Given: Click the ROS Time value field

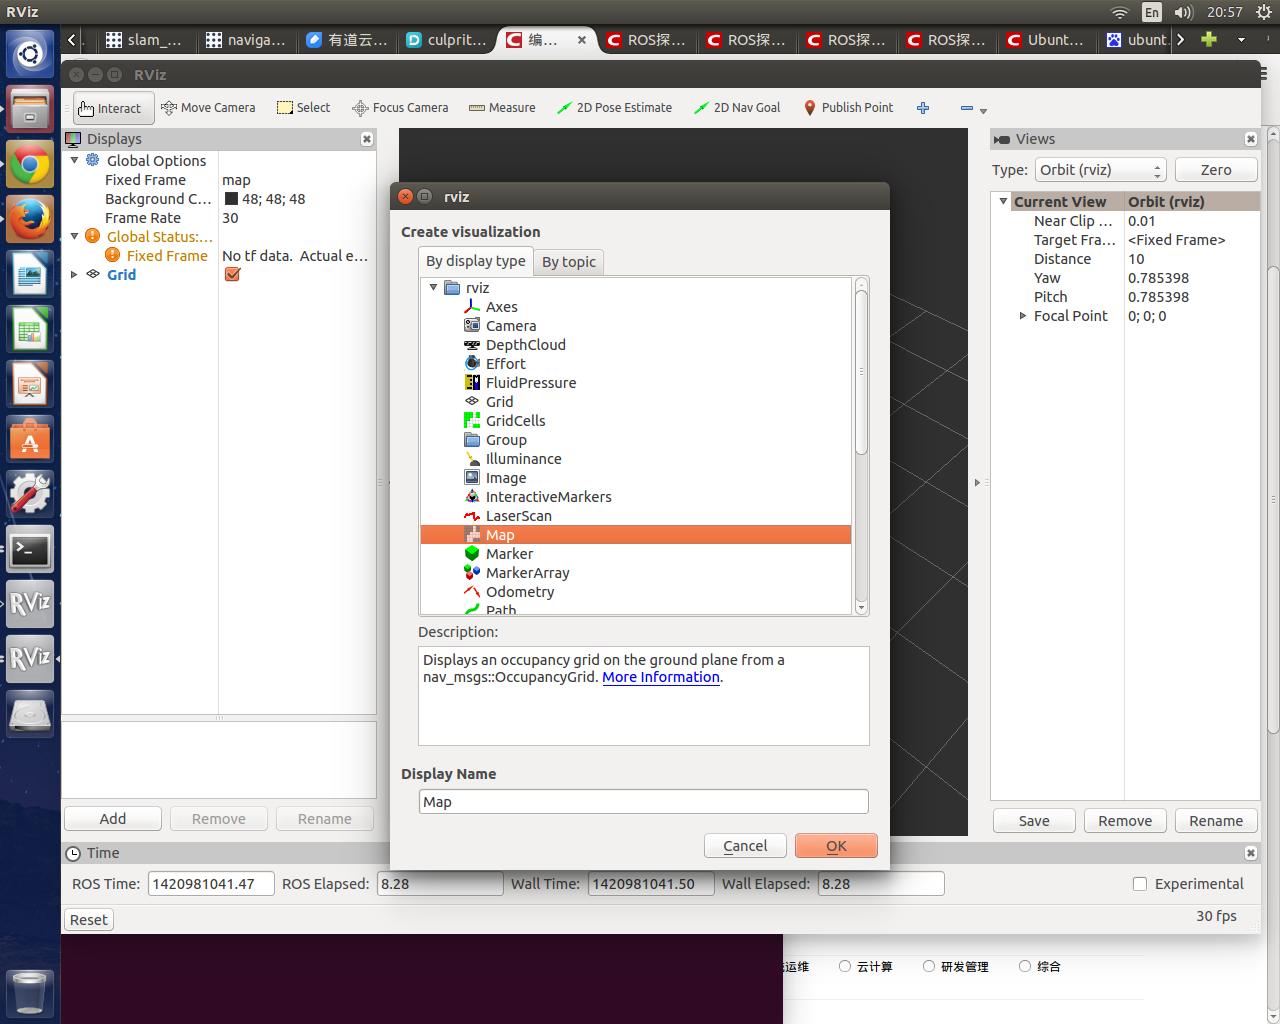Looking at the screenshot, I should point(211,884).
